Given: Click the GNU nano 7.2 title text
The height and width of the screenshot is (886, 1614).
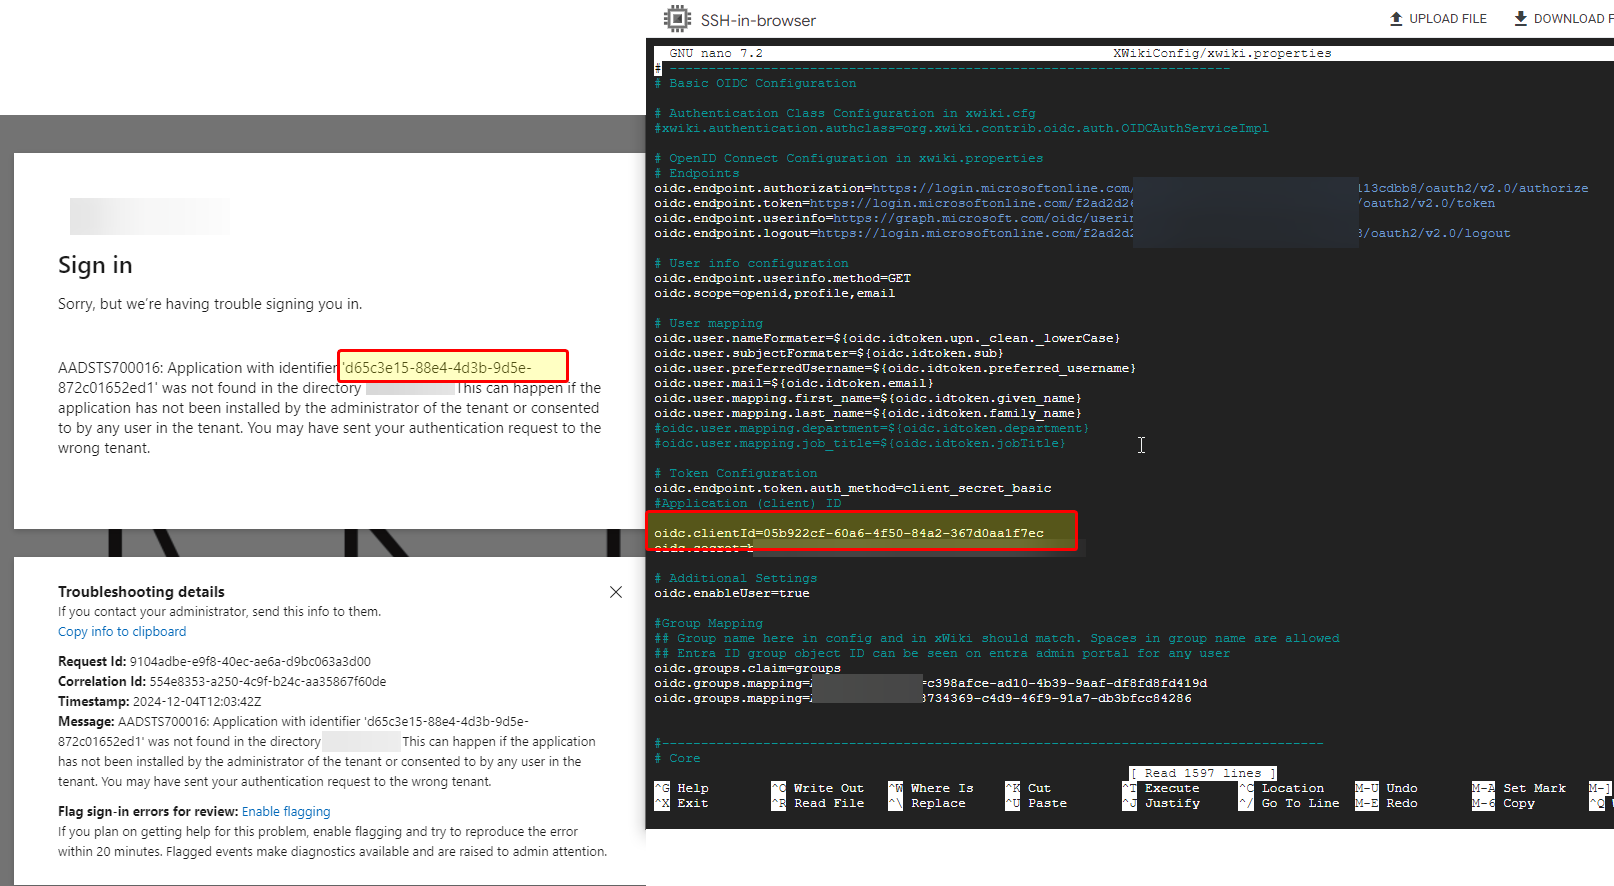Looking at the screenshot, I should (716, 53).
